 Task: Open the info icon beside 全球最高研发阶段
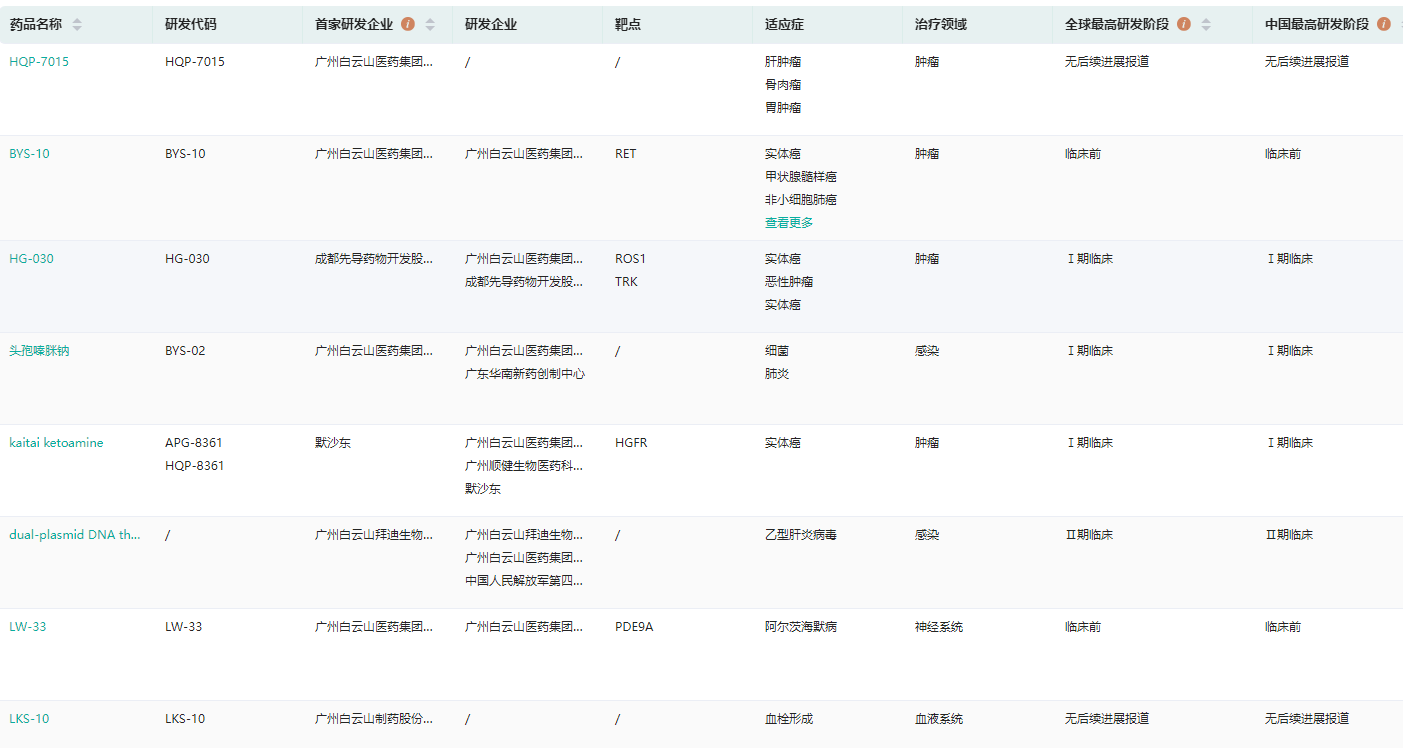coord(1184,24)
